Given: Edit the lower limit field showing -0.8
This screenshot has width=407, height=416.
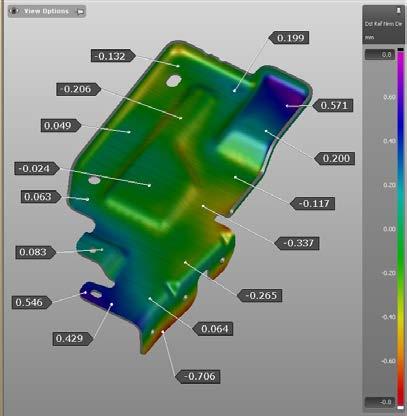Looking at the screenshot, I should 380,402.
